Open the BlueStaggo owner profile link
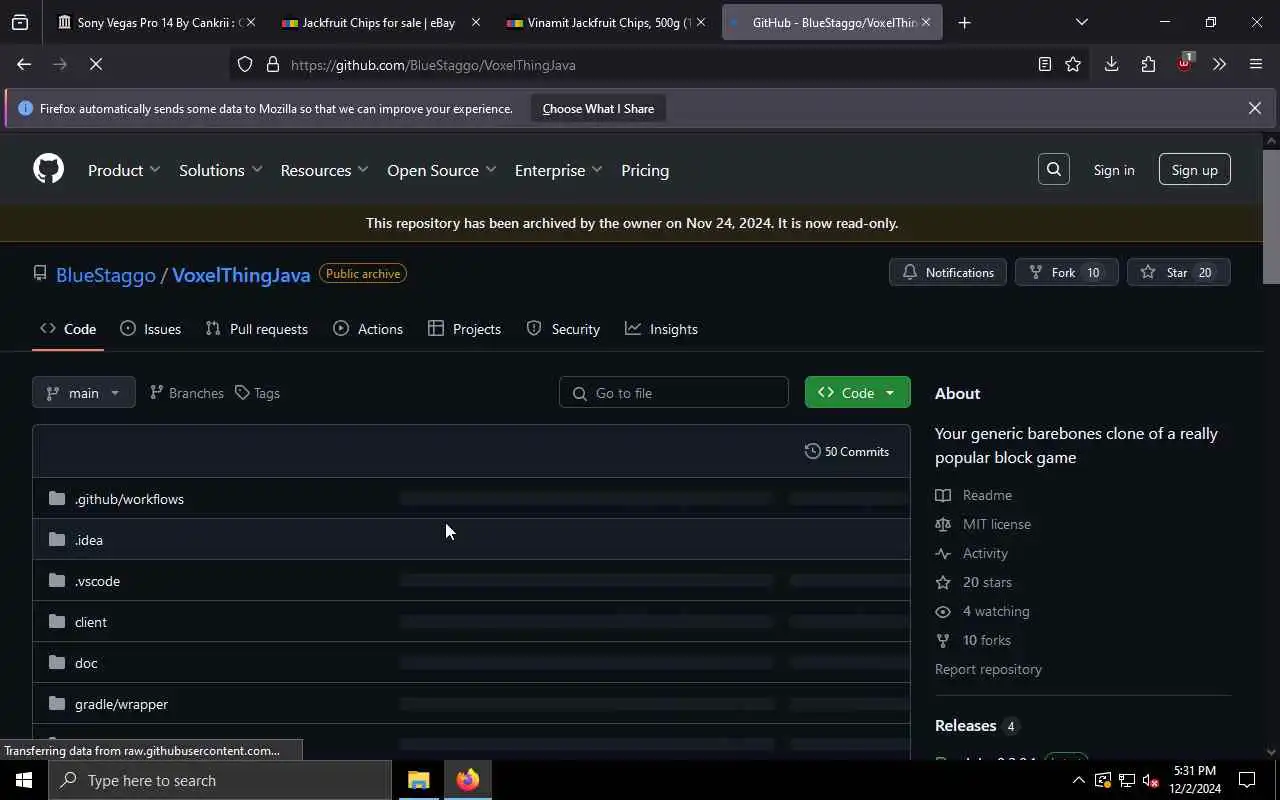This screenshot has width=1280, height=800. pos(106,275)
